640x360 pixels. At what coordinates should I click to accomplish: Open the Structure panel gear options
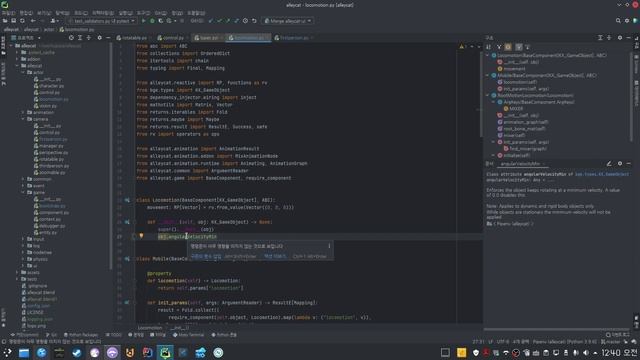(x=620, y=38)
